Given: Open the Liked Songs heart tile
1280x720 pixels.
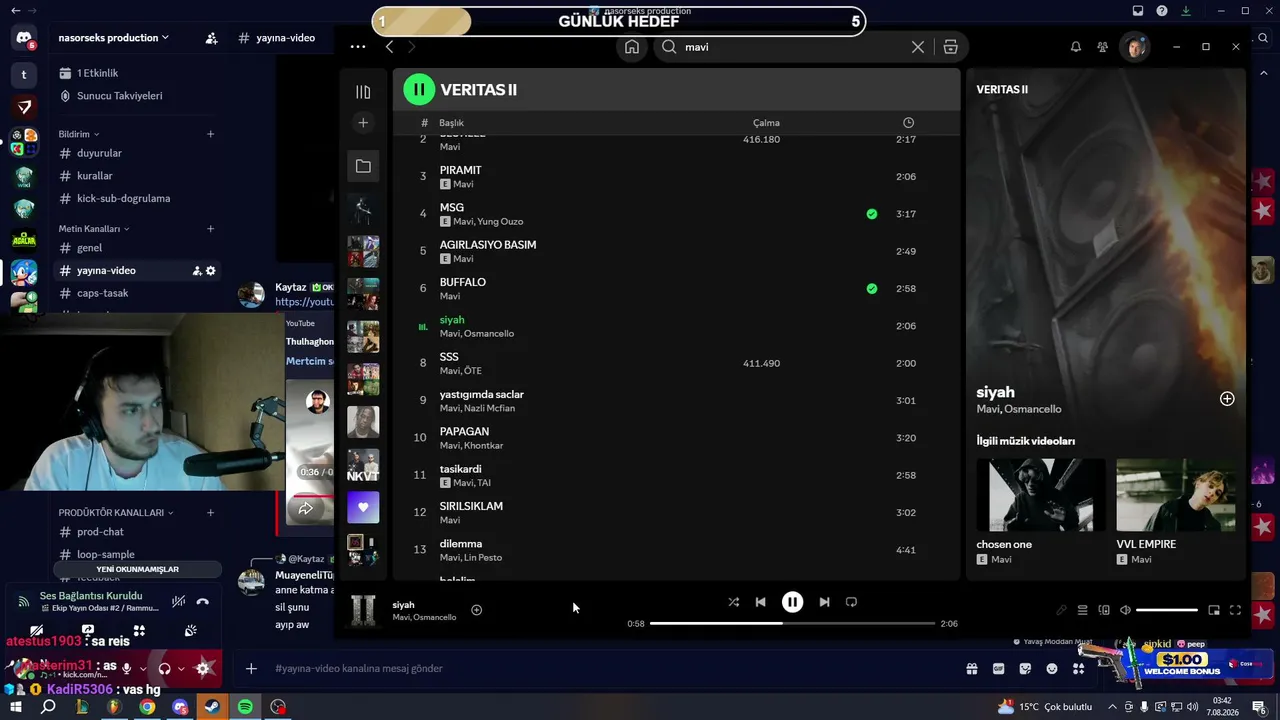Looking at the screenshot, I should click(x=363, y=508).
